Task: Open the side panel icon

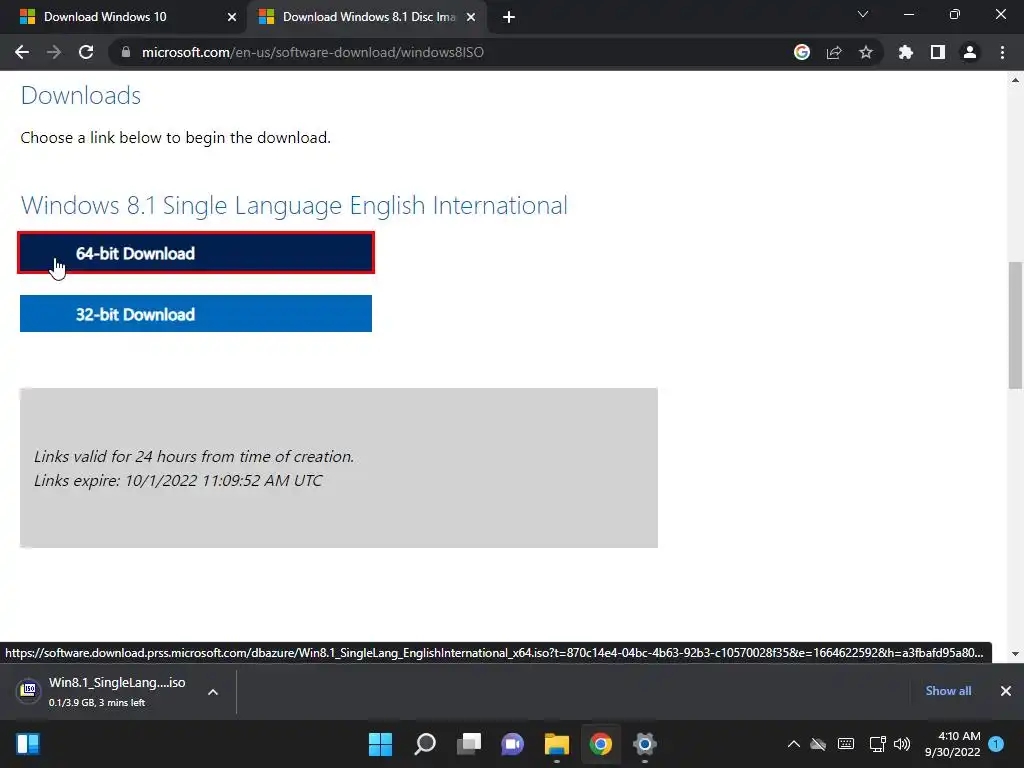Action: (938, 52)
